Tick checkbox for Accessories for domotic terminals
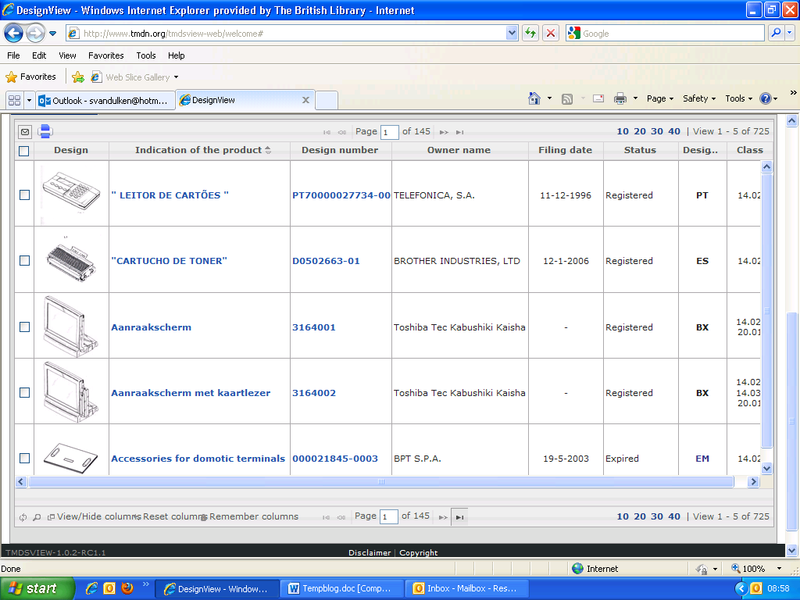The image size is (800, 600). [24, 458]
